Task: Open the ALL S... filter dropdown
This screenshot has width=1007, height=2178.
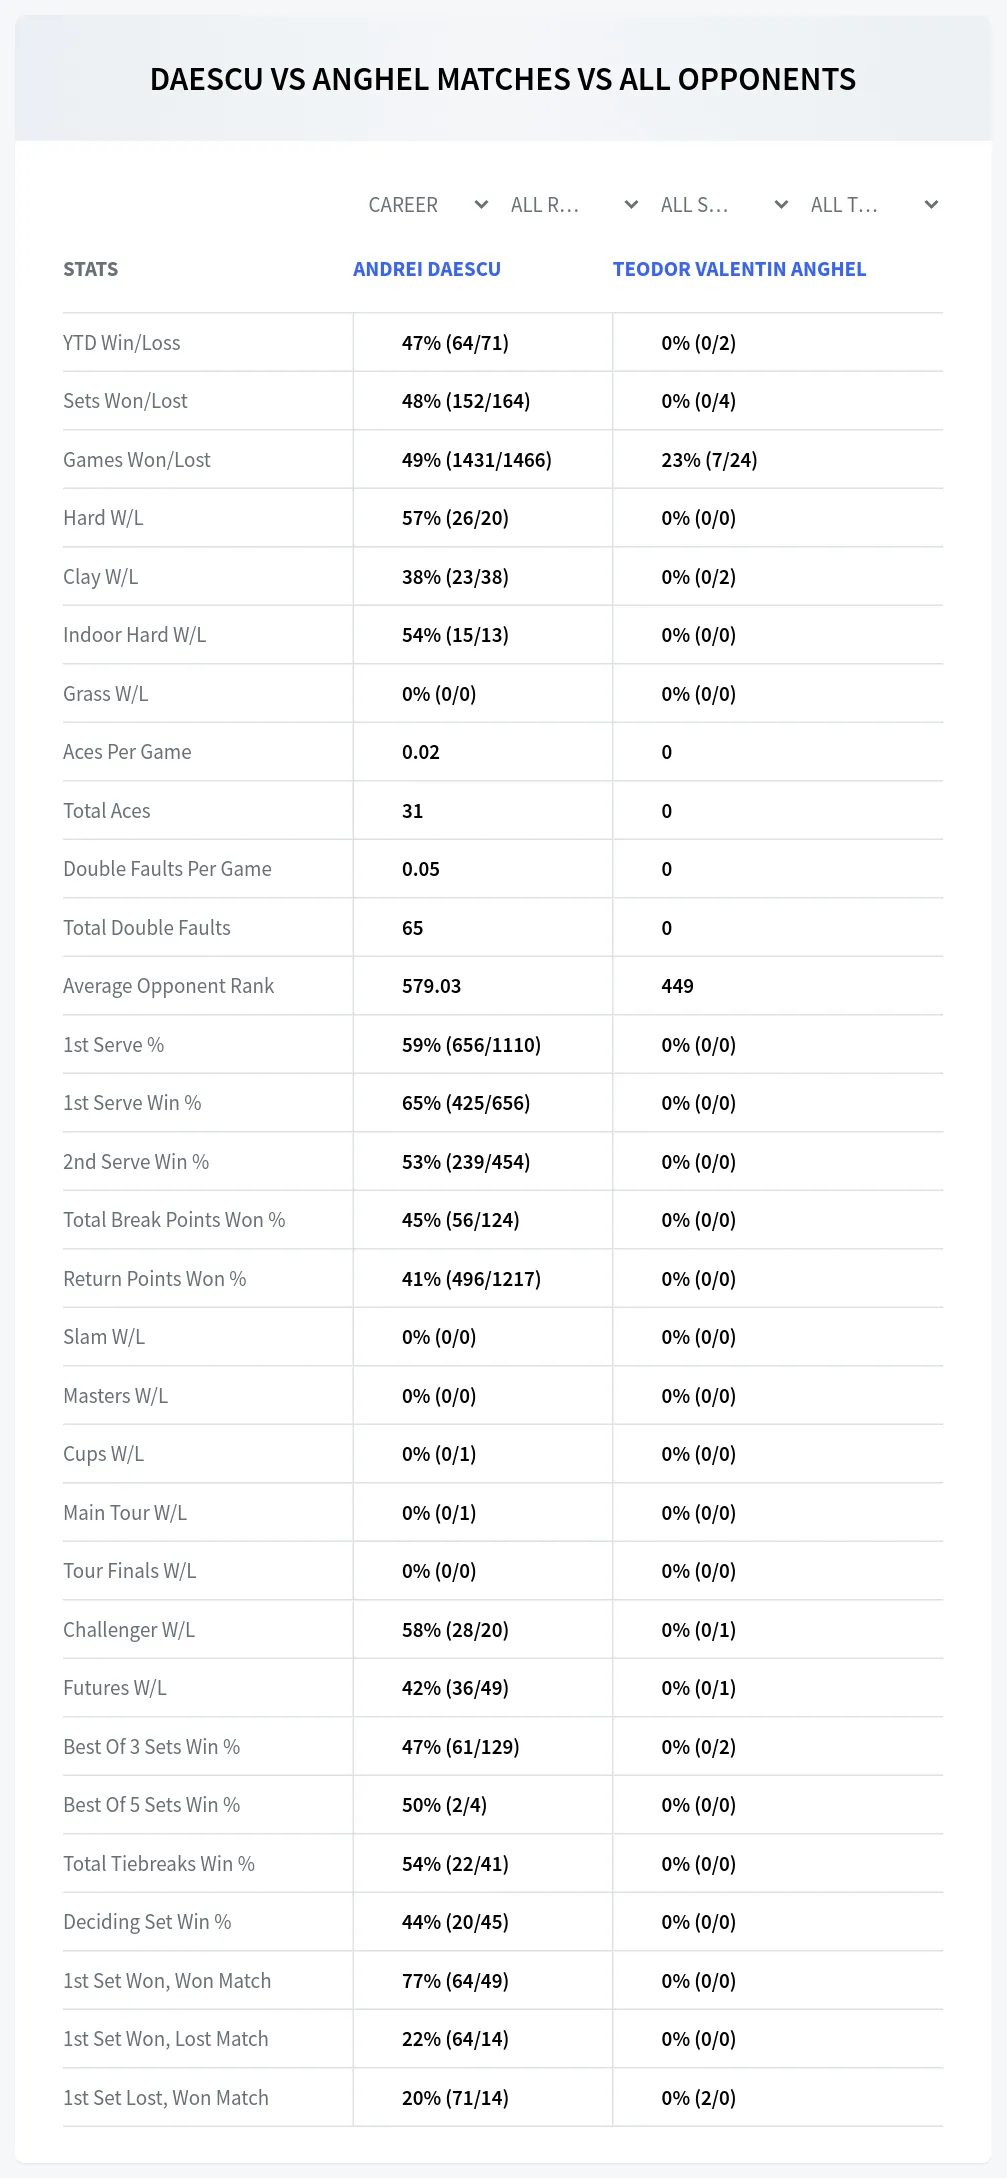Action: (725, 205)
